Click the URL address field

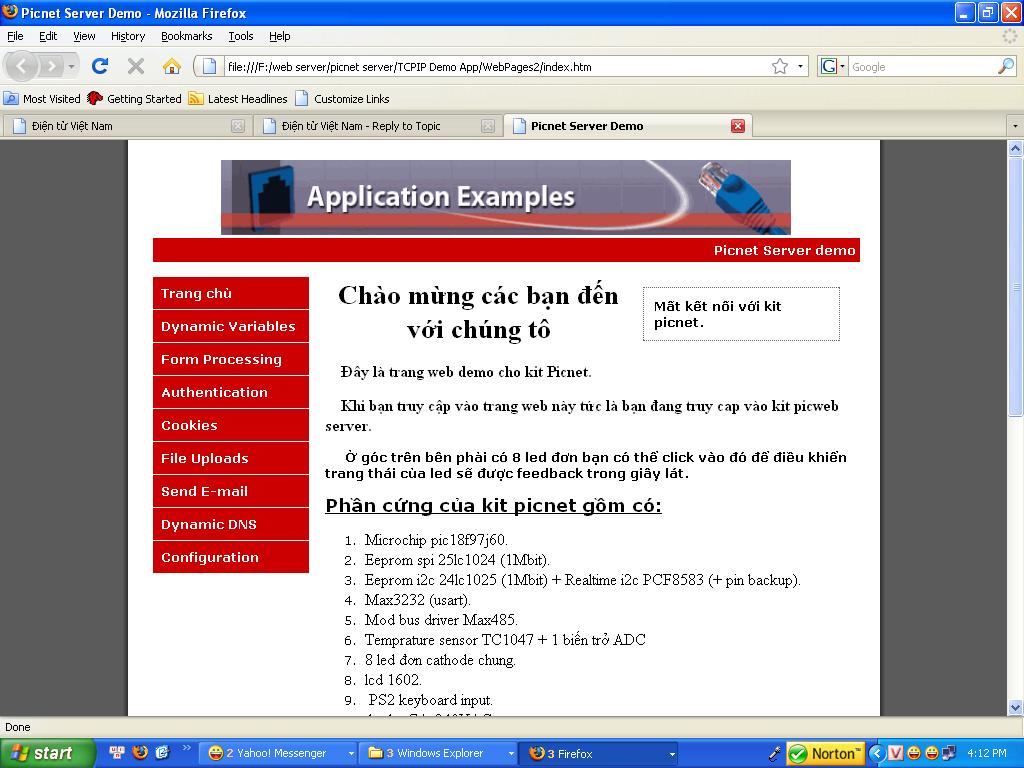point(496,67)
